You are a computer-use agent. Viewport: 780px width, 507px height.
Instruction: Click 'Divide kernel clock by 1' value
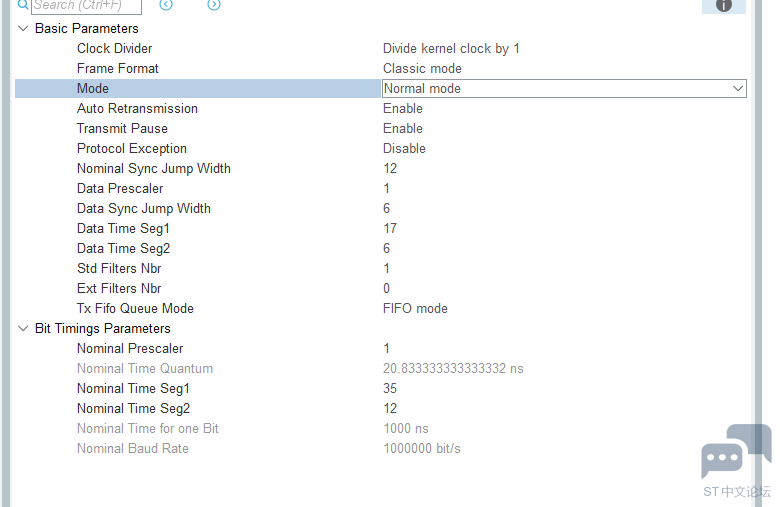pyautogui.click(x=451, y=48)
